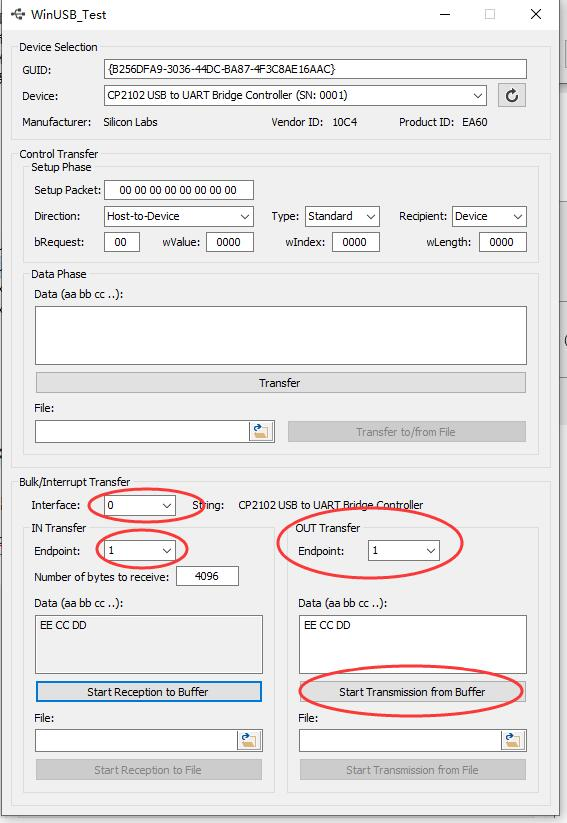Viewport: 567px width, 823px height.
Task: Click Start Reception to File button
Action: click(x=149, y=769)
